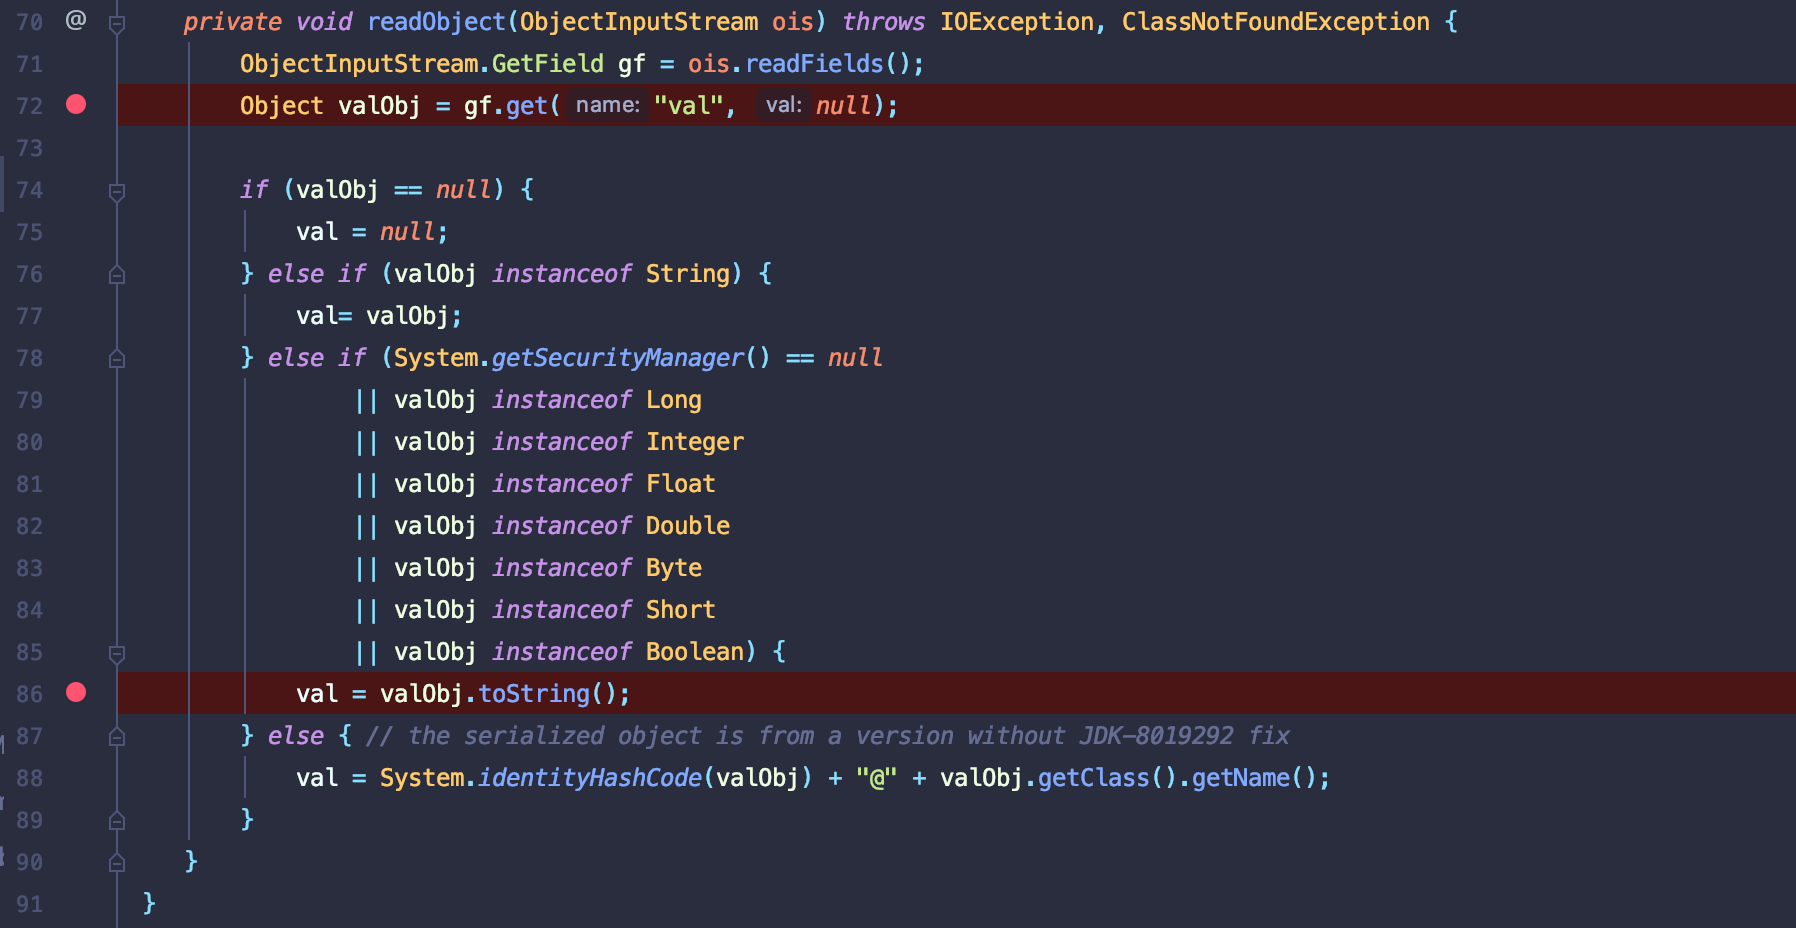Click fold marker on line 85
The width and height of the screenshot is (1796, 928).
coord(117,653)
